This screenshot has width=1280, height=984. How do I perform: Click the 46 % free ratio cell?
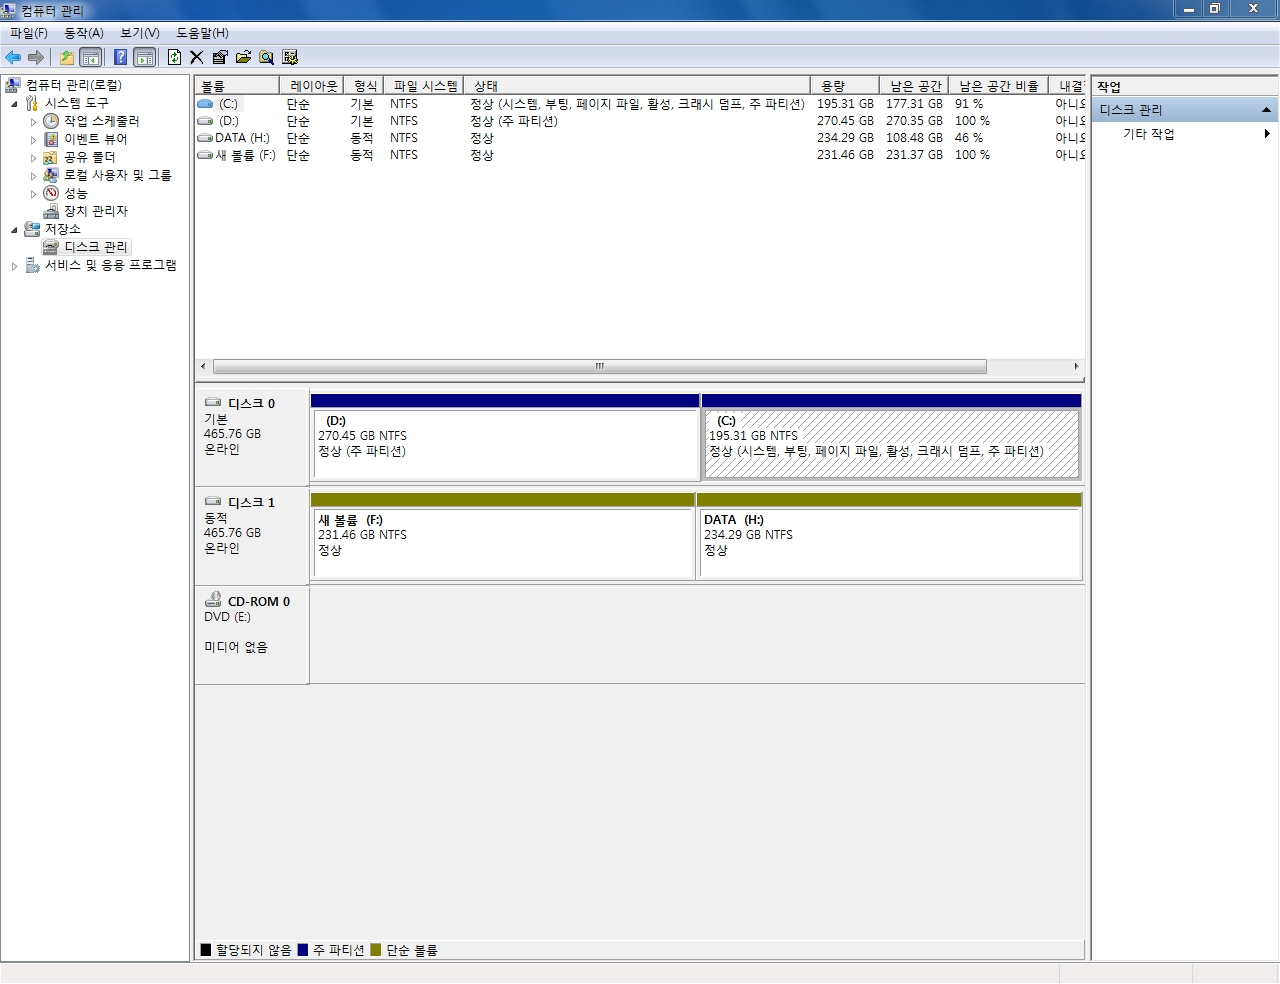pos(969,138)
